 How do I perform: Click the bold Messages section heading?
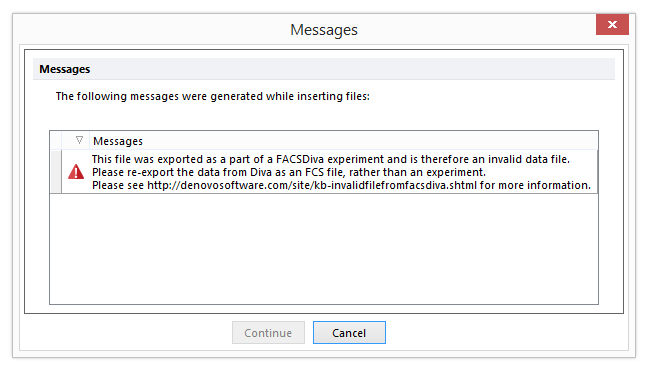65,69
